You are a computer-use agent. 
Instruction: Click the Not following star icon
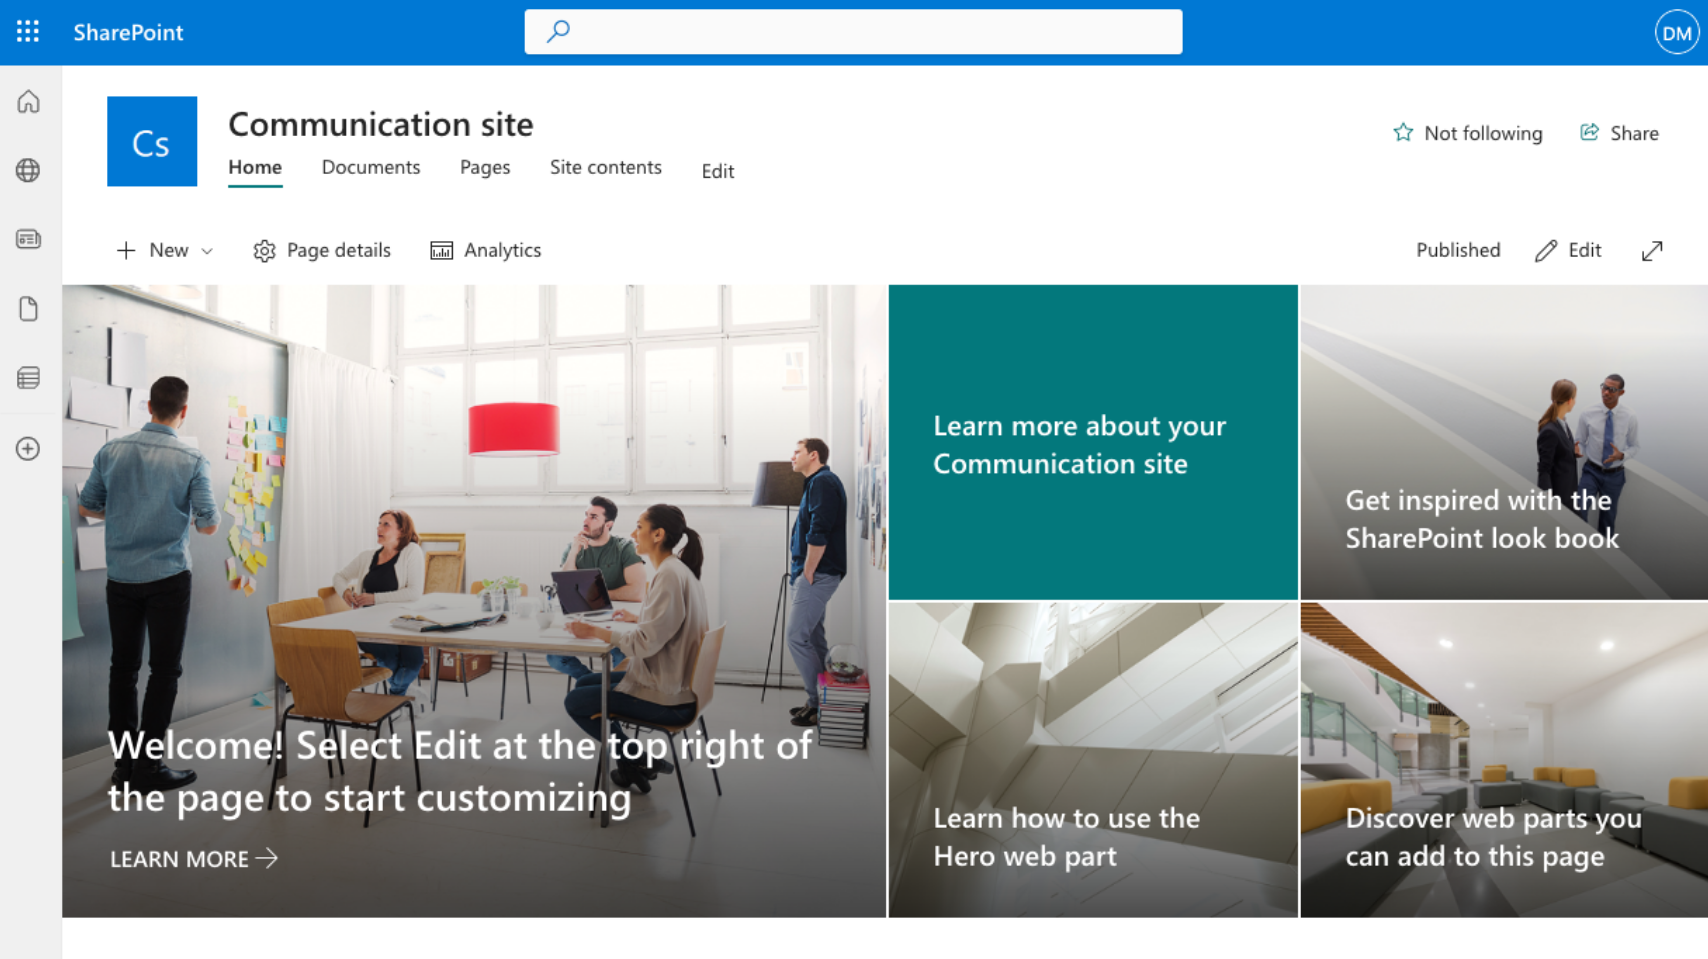click(x=1403, y=133)
